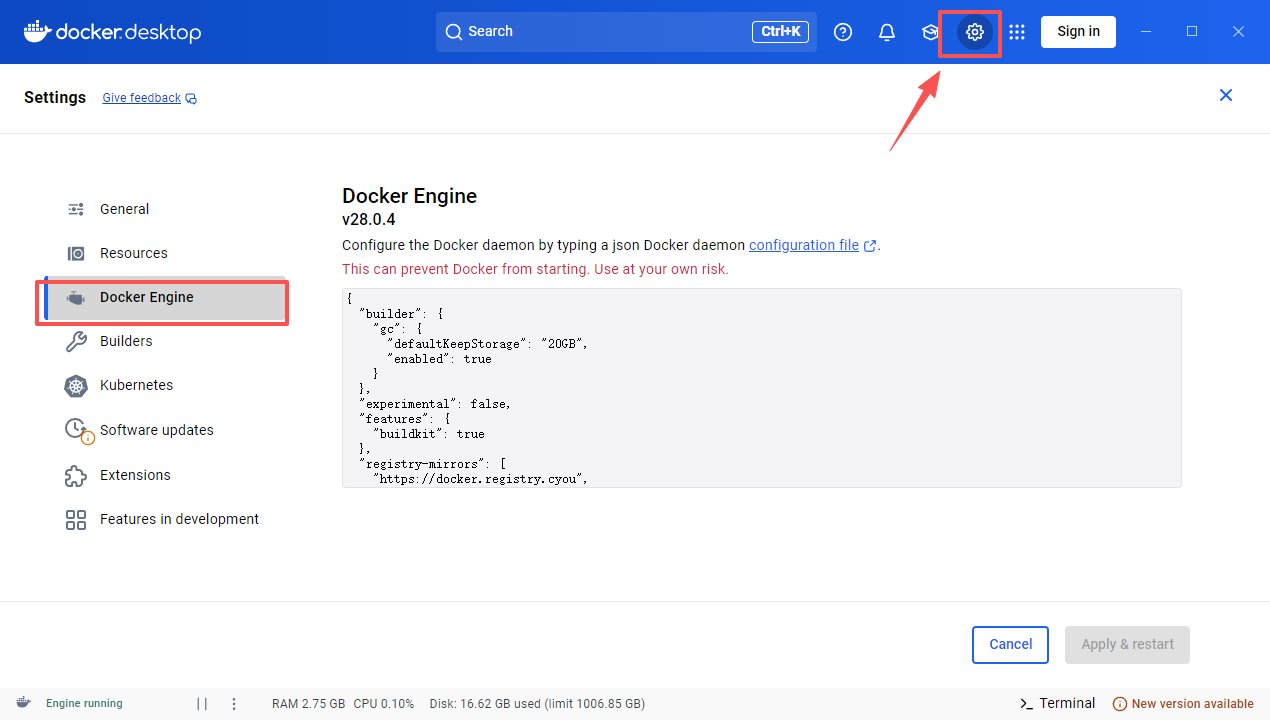Close Settings with the blue X
Viewport: 1270px width, 720px height.
coord(1226,95)
